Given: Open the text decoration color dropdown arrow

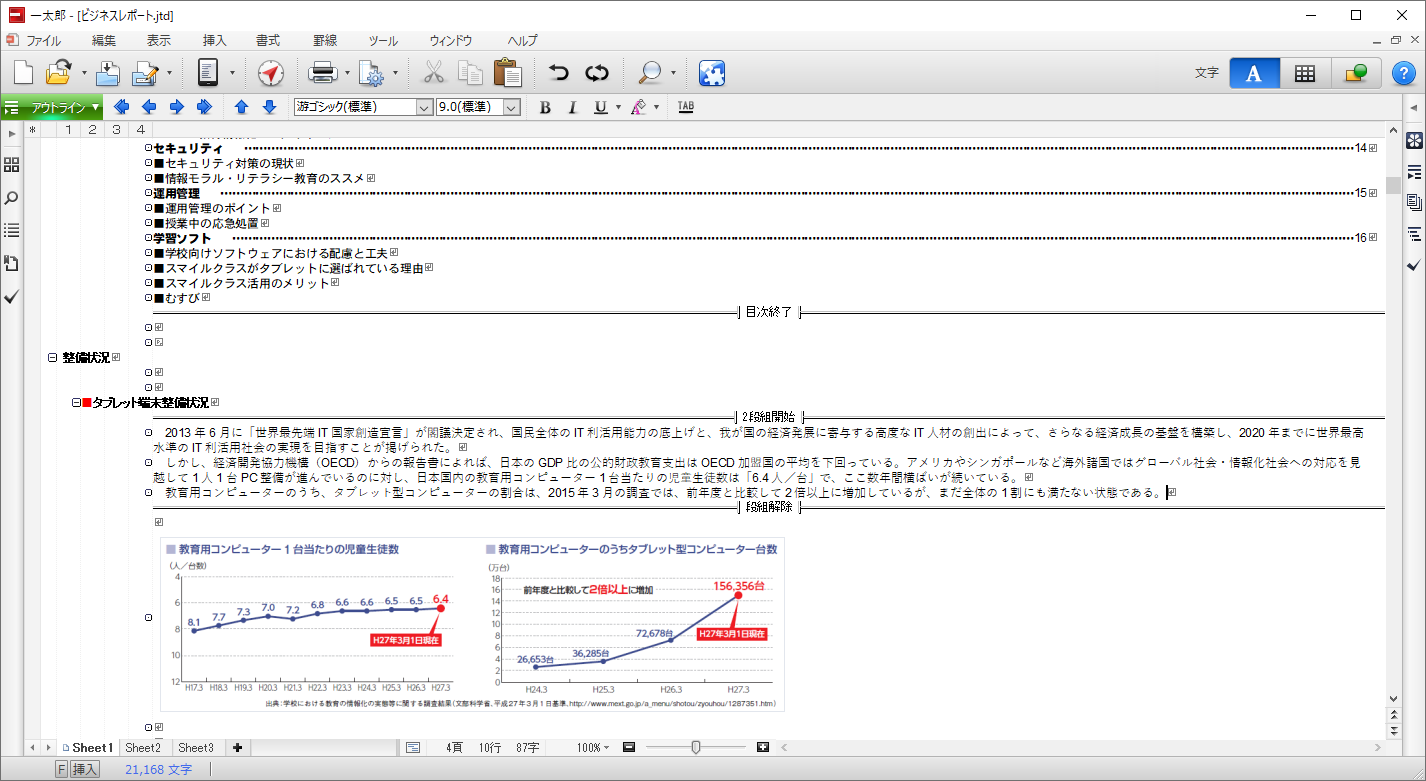Looking at the screenshot, I should pyautogui.click(x=656, y=107).
